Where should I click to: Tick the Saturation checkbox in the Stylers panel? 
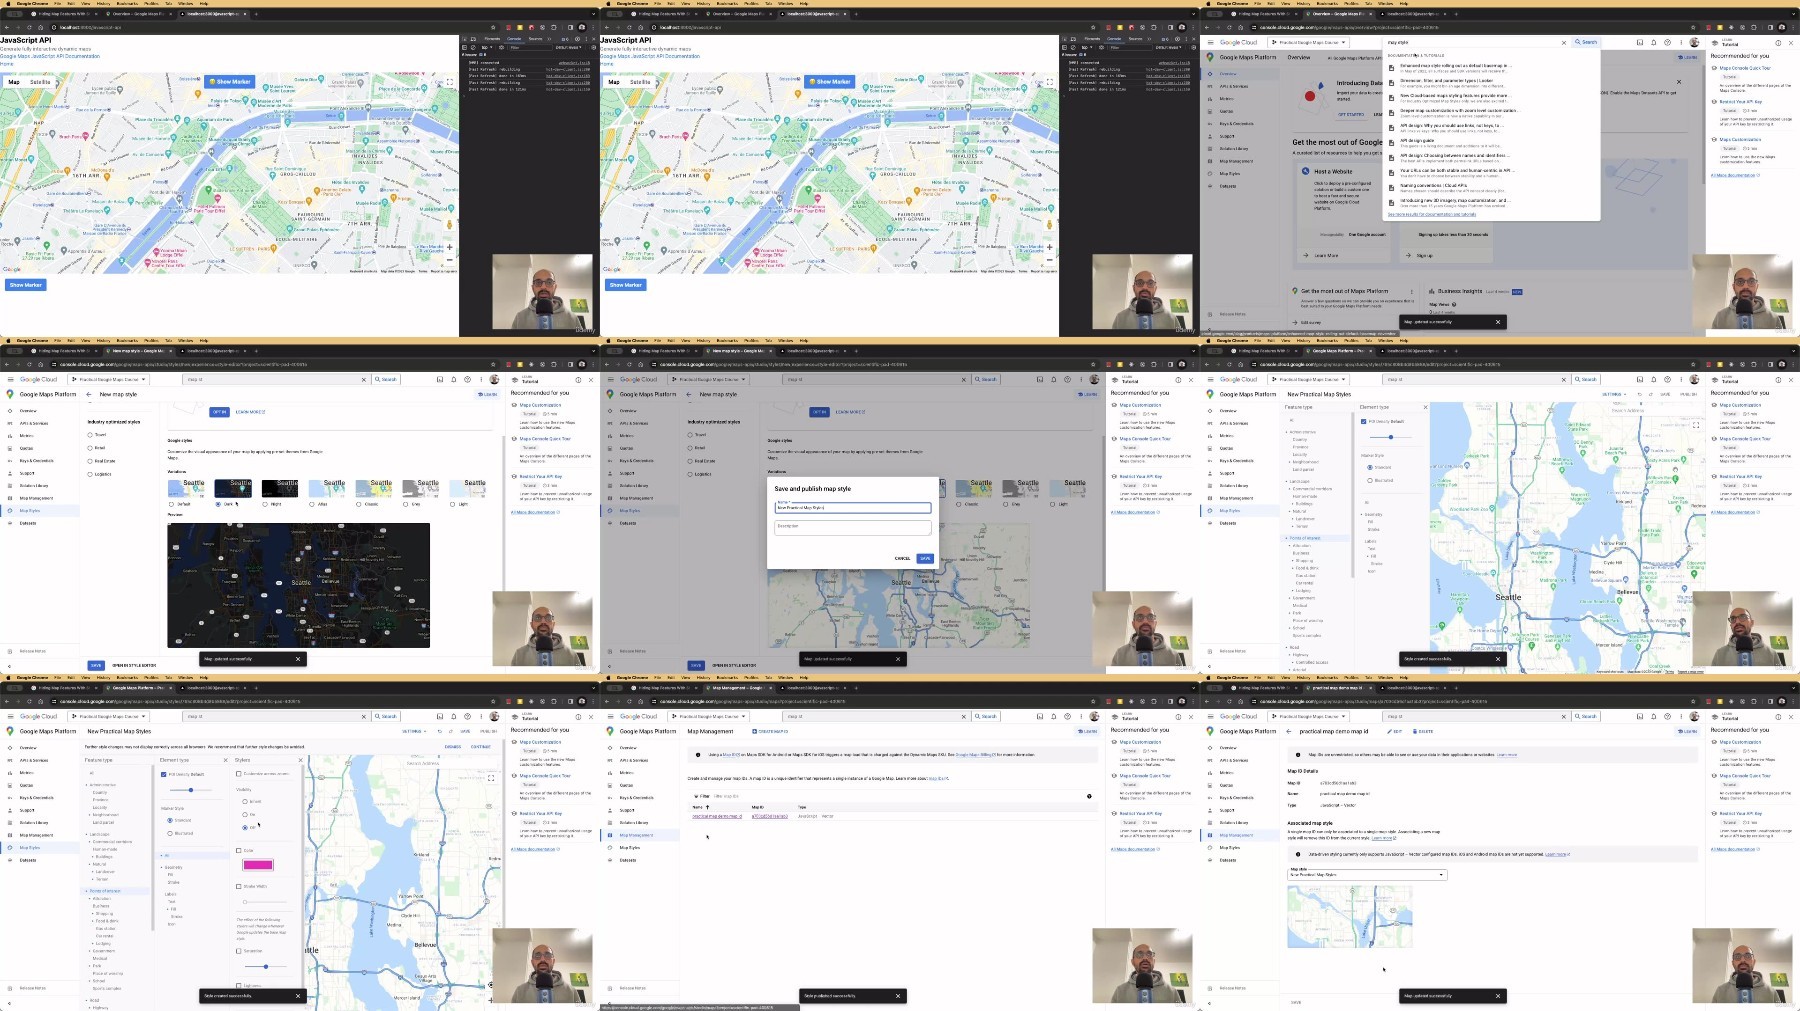239,951
